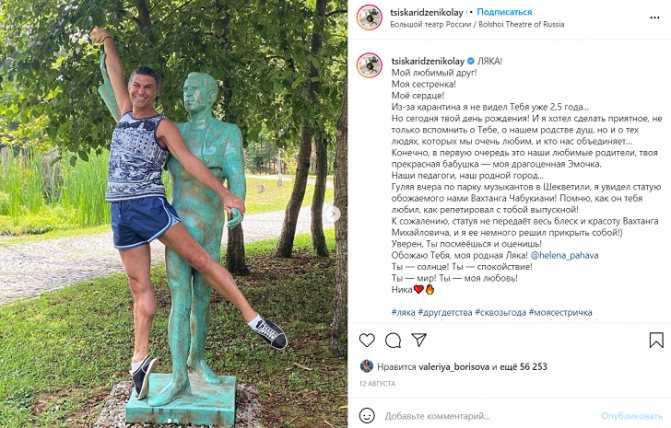Open hashtag #моясестричка
Viewport: 671px width, 428px height.
coord(561,312)
